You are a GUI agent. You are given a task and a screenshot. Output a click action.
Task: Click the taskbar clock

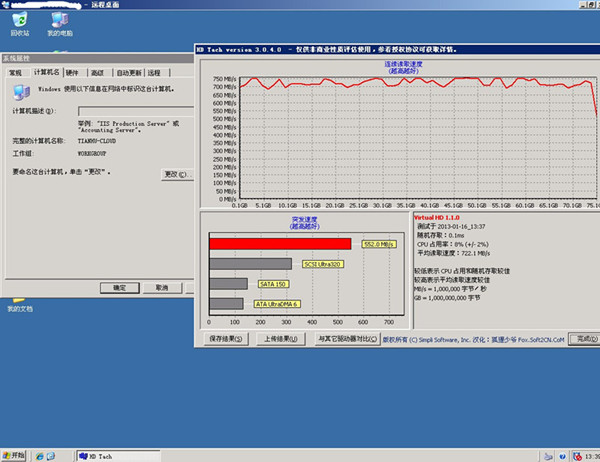592,456
